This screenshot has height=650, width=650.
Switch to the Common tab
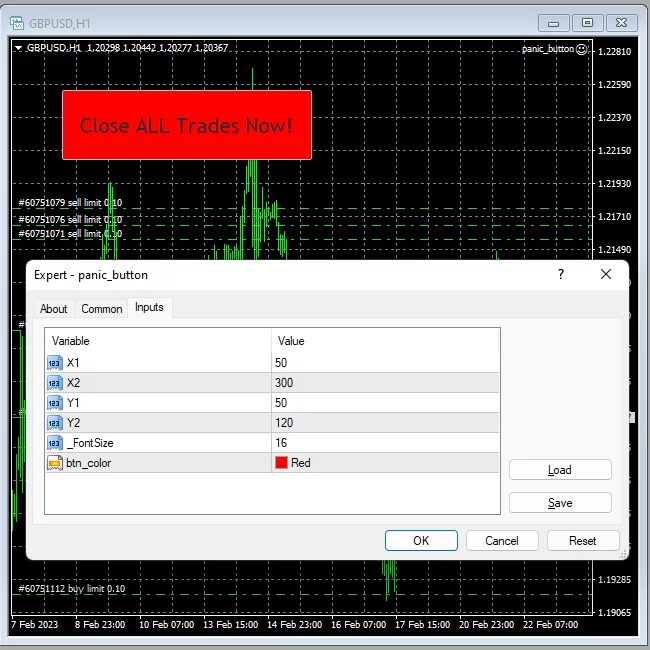coord(102,309)
